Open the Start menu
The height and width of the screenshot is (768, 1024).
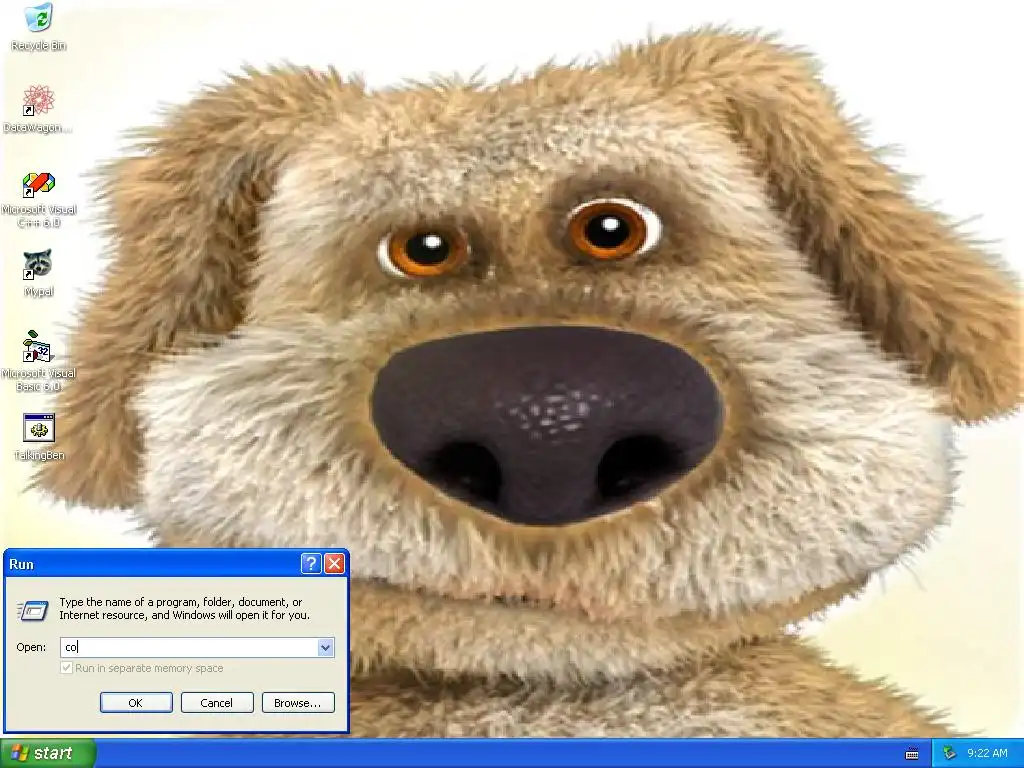coord(47,753)
